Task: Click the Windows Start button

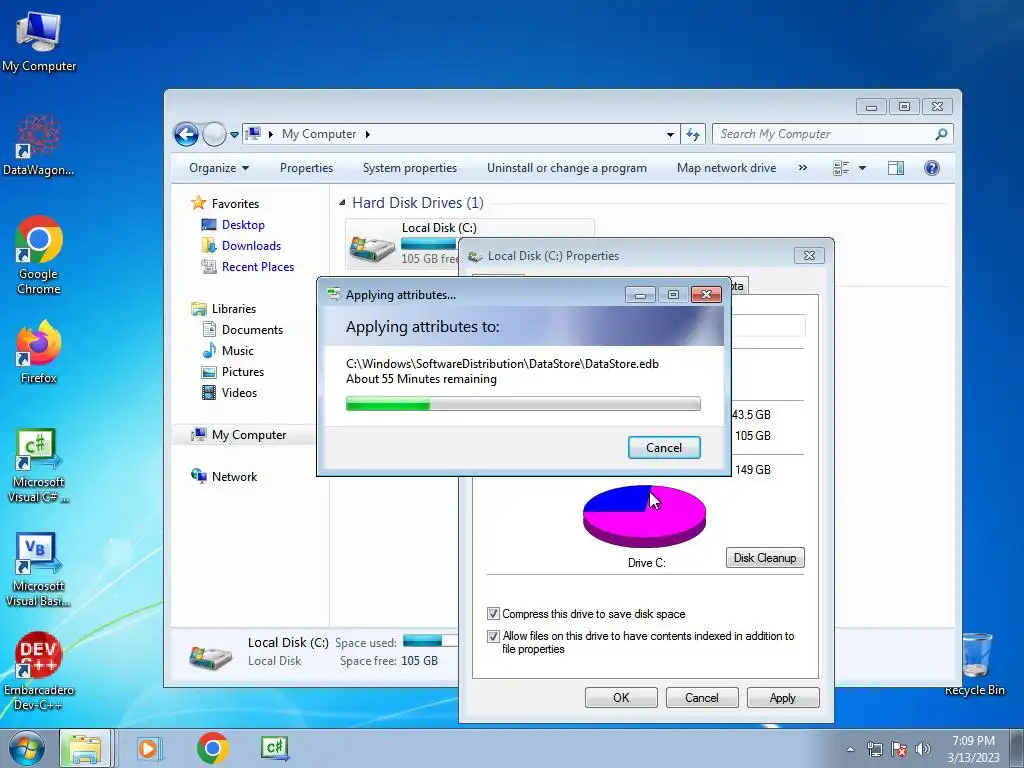Action: pyautogui.click(x=27, y=748)
